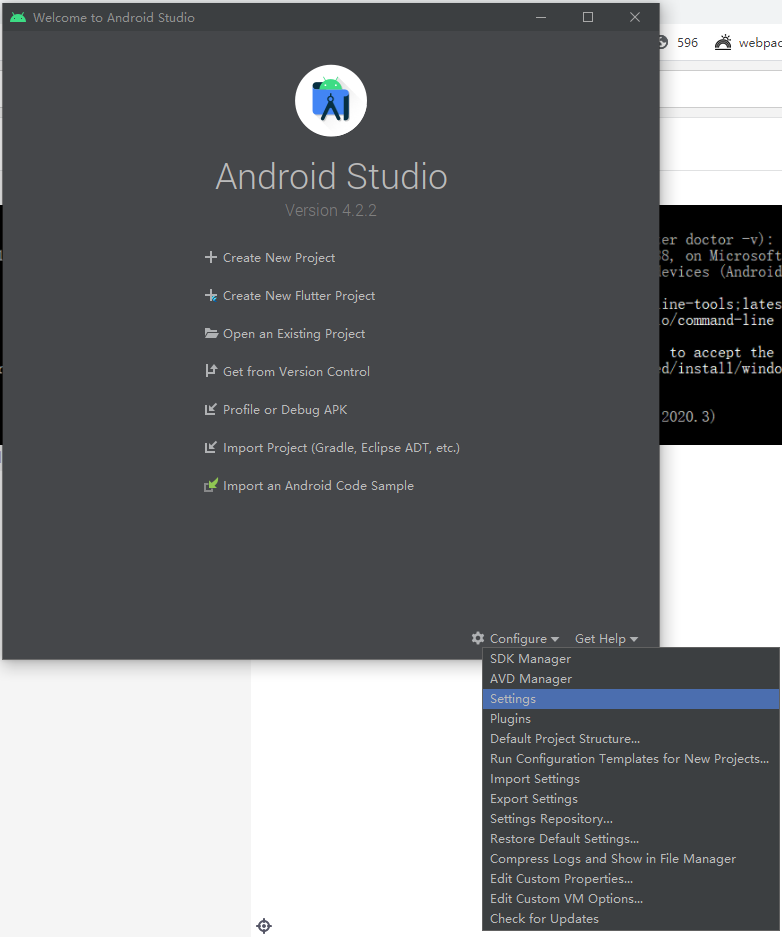Click the webpack tab icon in the browser behind
Screen dimensions: 782x937
(723, 42)
